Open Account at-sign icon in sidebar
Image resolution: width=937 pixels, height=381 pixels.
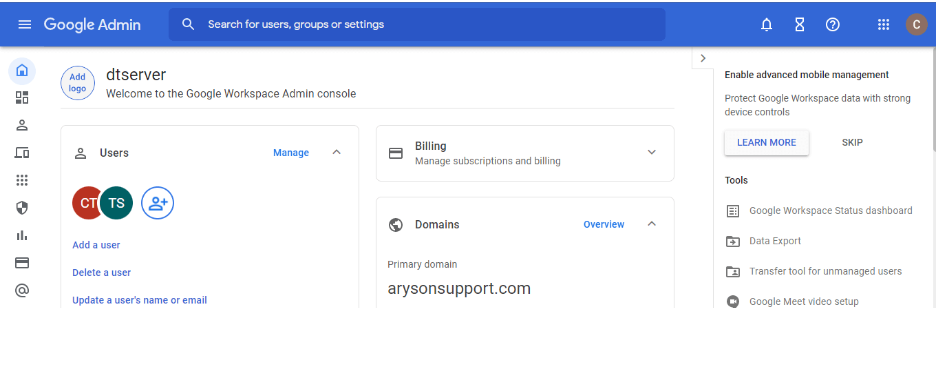(x=22, y=291)
